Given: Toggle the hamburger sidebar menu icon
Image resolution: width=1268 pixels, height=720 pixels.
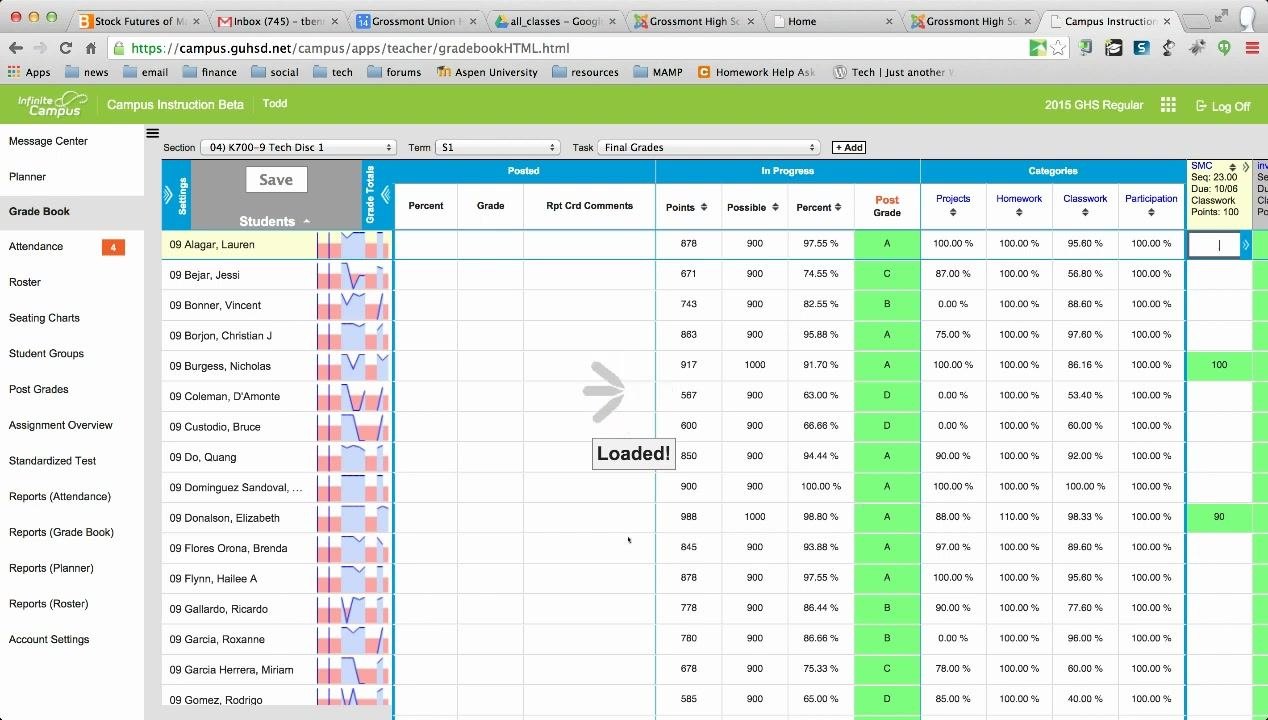Looking at the screenshot, I should (x=152, y=133).
